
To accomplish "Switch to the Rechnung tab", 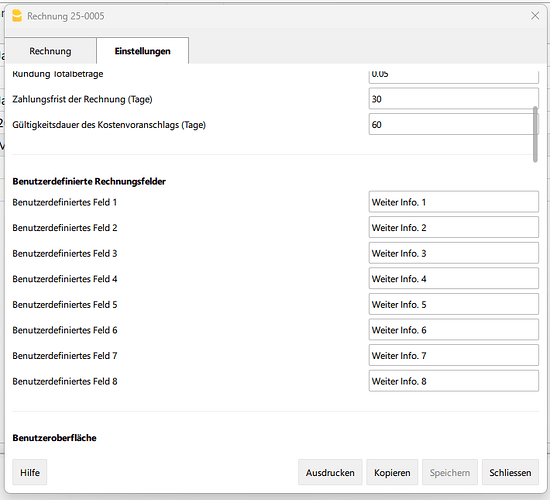I will [50, 51].
